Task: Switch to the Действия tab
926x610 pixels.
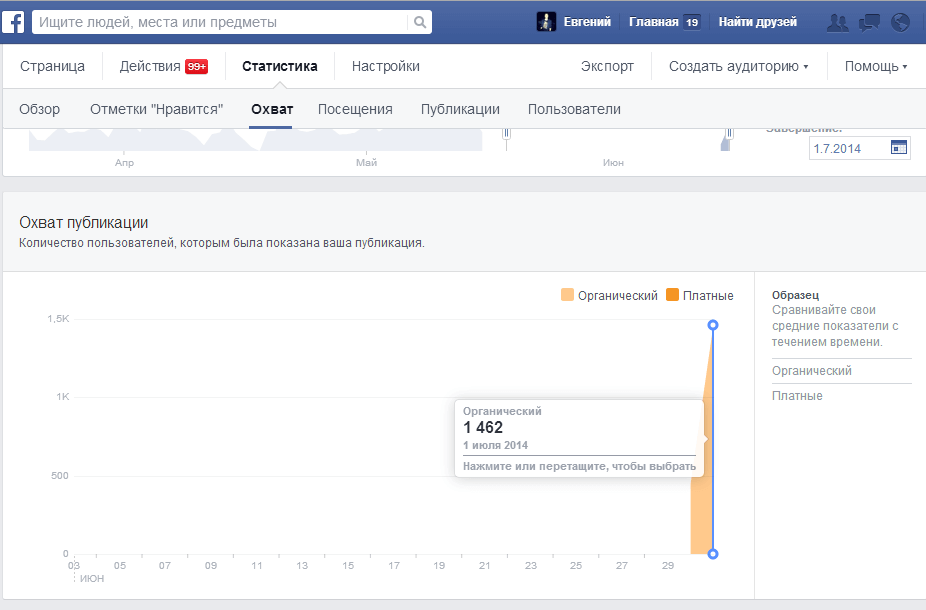Action: click(x=150, y=66)
